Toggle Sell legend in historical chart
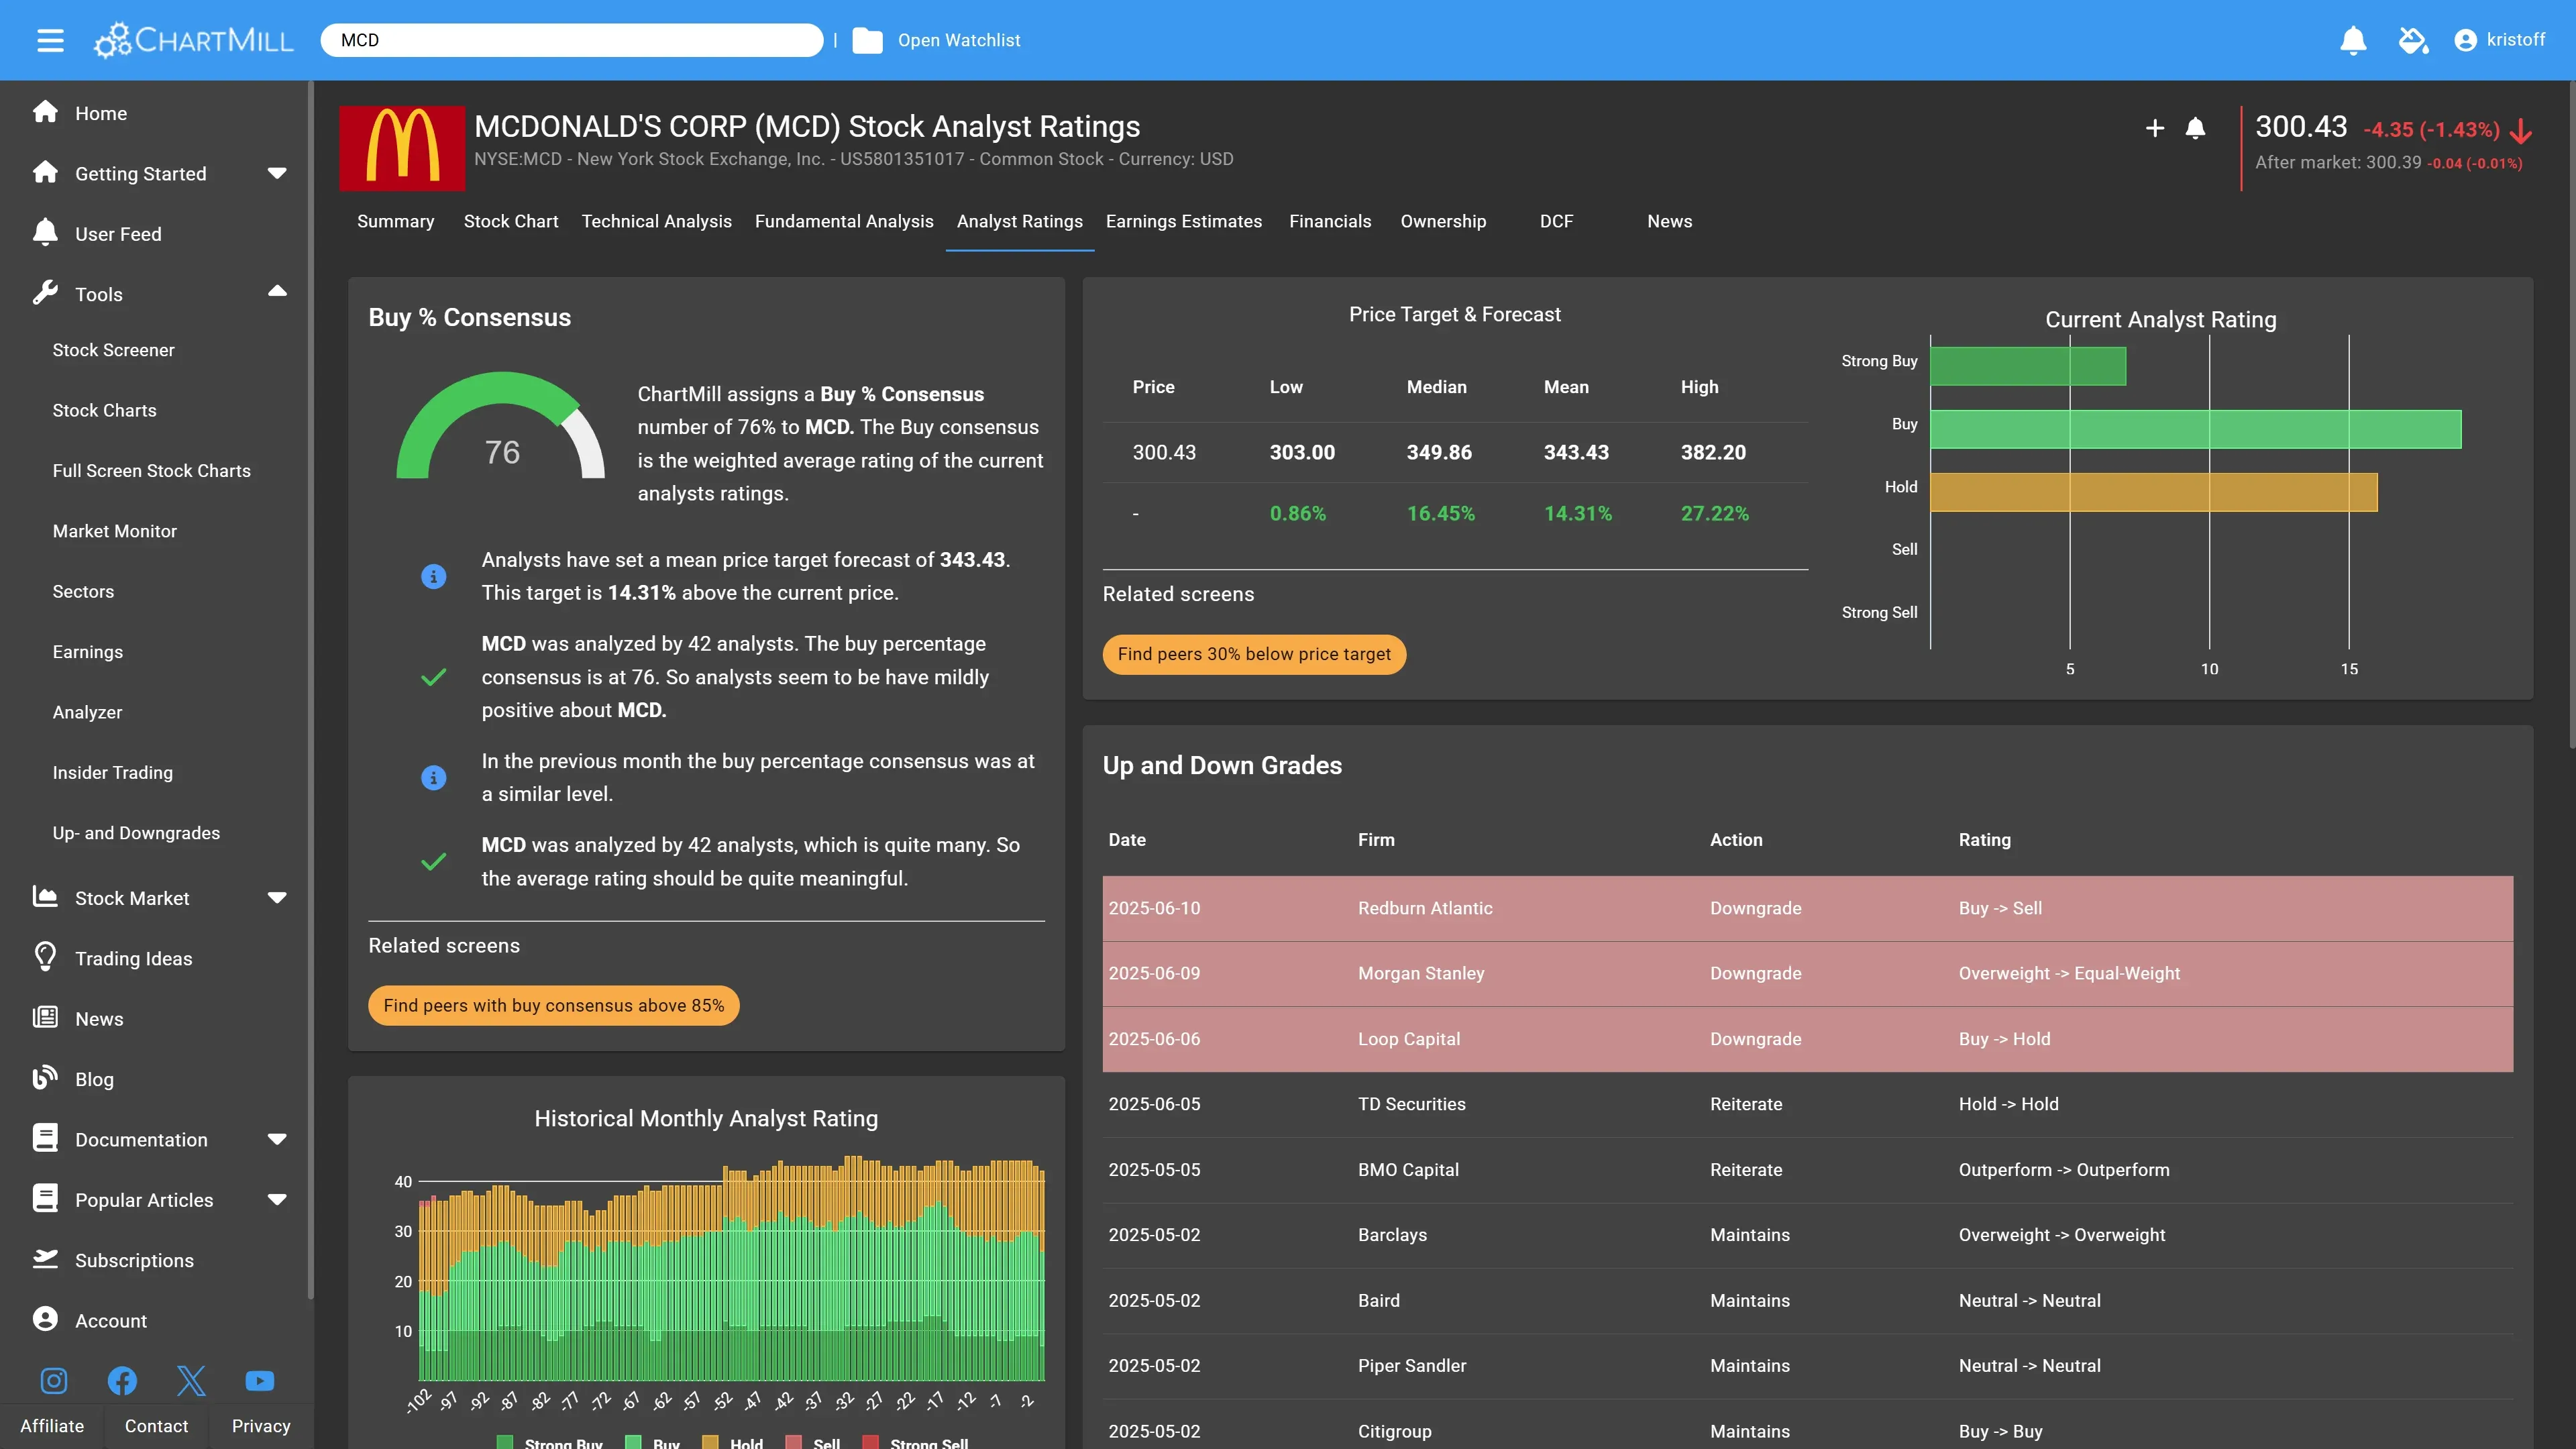Image resolution: width=2576 pixels, height=1449 pixels. (813, 1443)
